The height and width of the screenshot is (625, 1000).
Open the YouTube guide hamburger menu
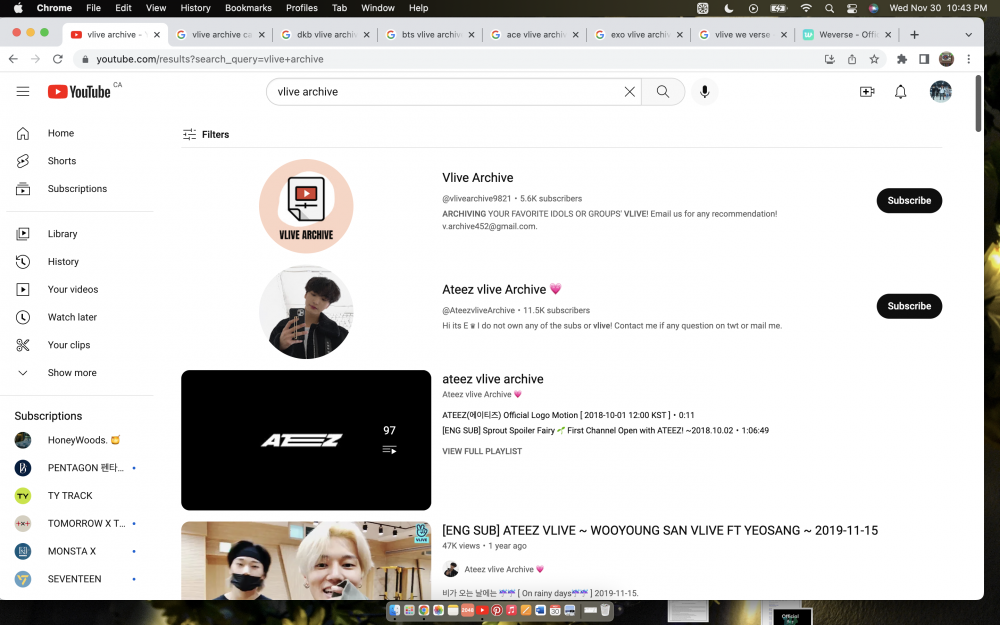click(x=23, y=92)
